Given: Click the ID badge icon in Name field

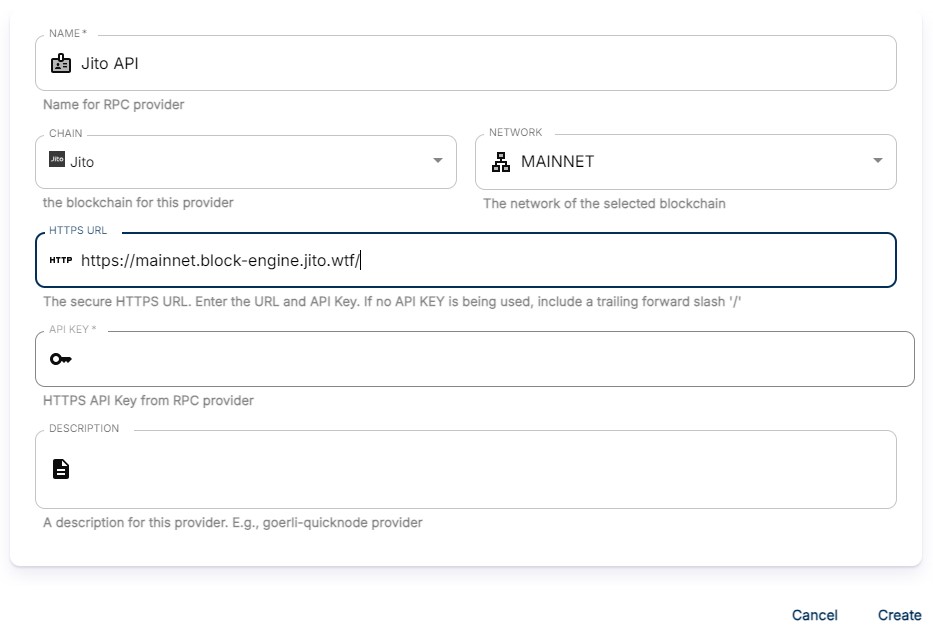Looking at the screenshot, I should 61,63.
